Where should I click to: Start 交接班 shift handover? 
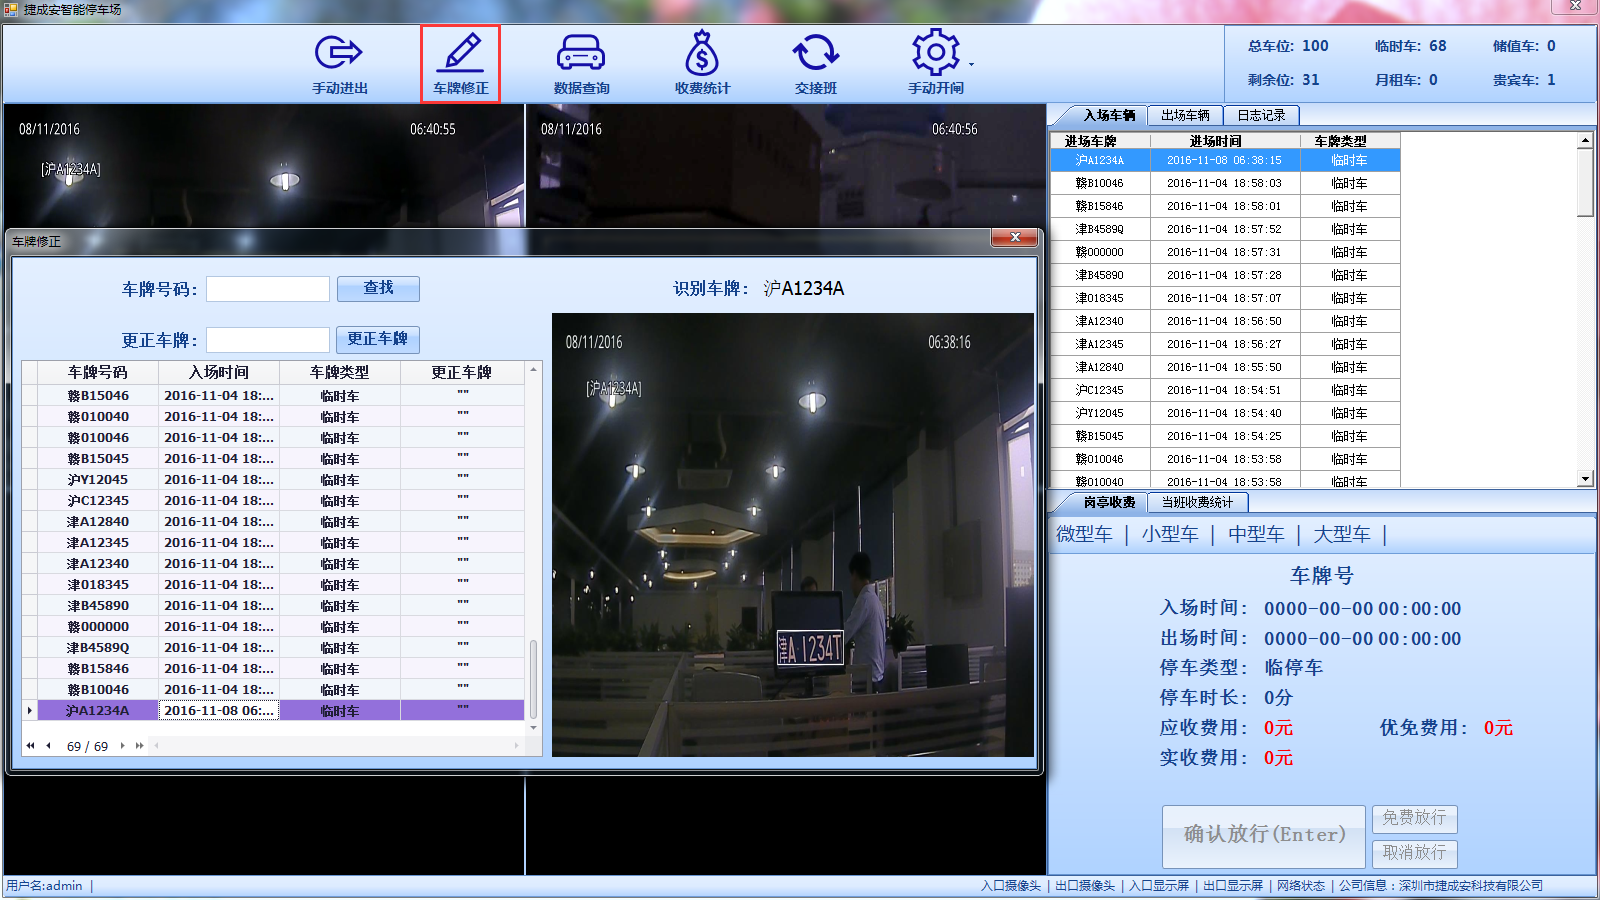click(x=818, y=62)
